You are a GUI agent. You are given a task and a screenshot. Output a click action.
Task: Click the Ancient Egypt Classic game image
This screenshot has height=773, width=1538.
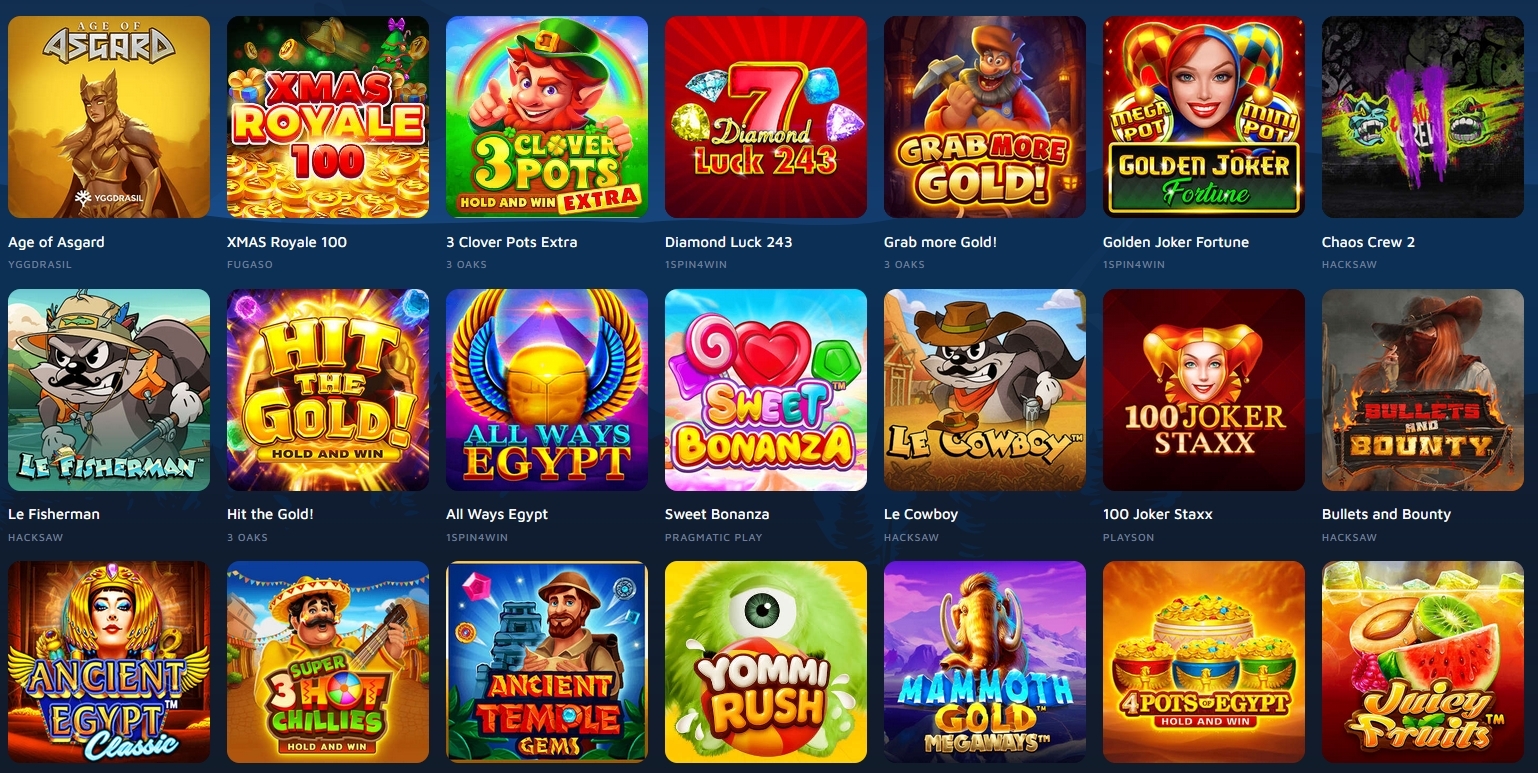click(x=109, y=662)
